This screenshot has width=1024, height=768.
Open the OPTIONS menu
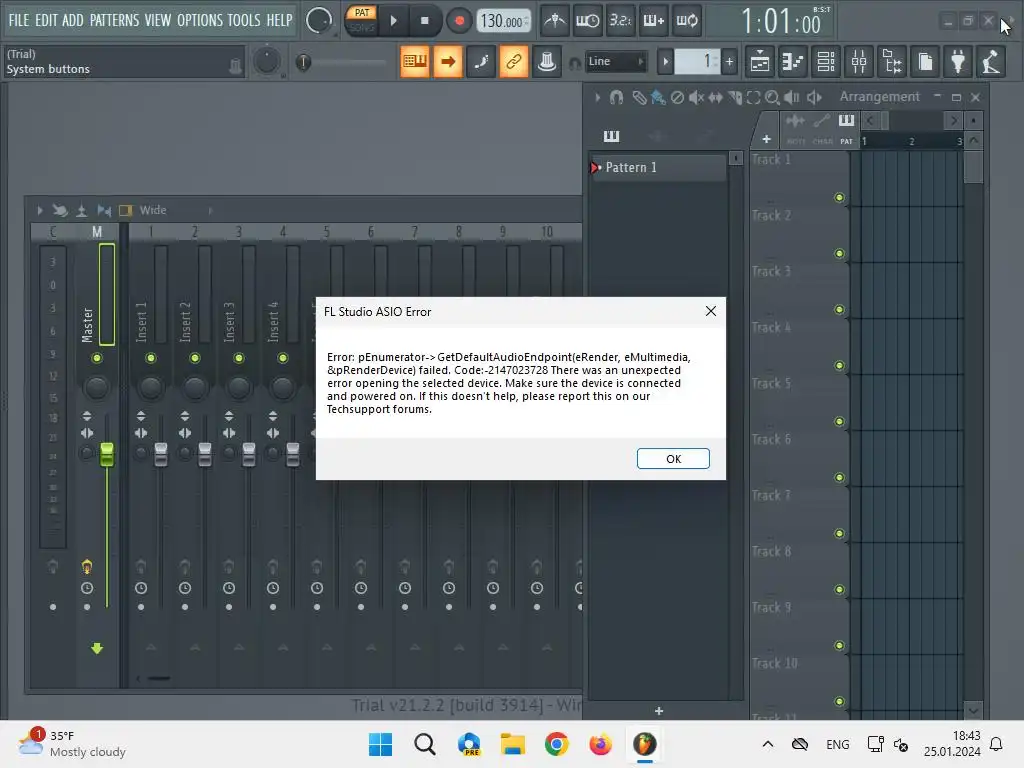point(199,20)
